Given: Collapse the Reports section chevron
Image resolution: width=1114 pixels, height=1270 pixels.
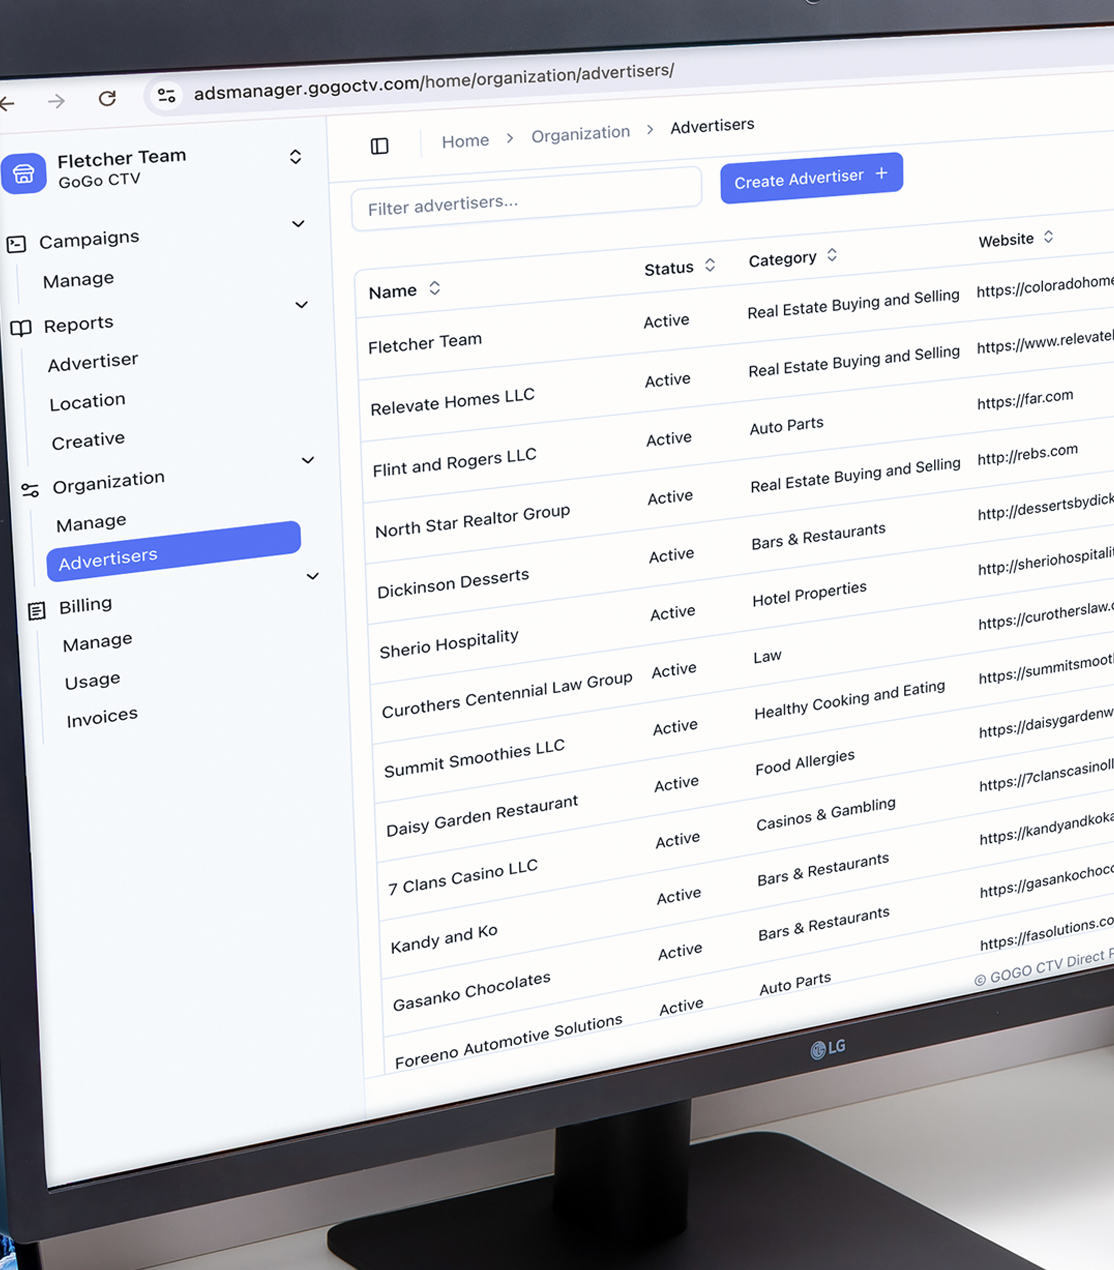Looking at the screenshot, I should point(301,305).
